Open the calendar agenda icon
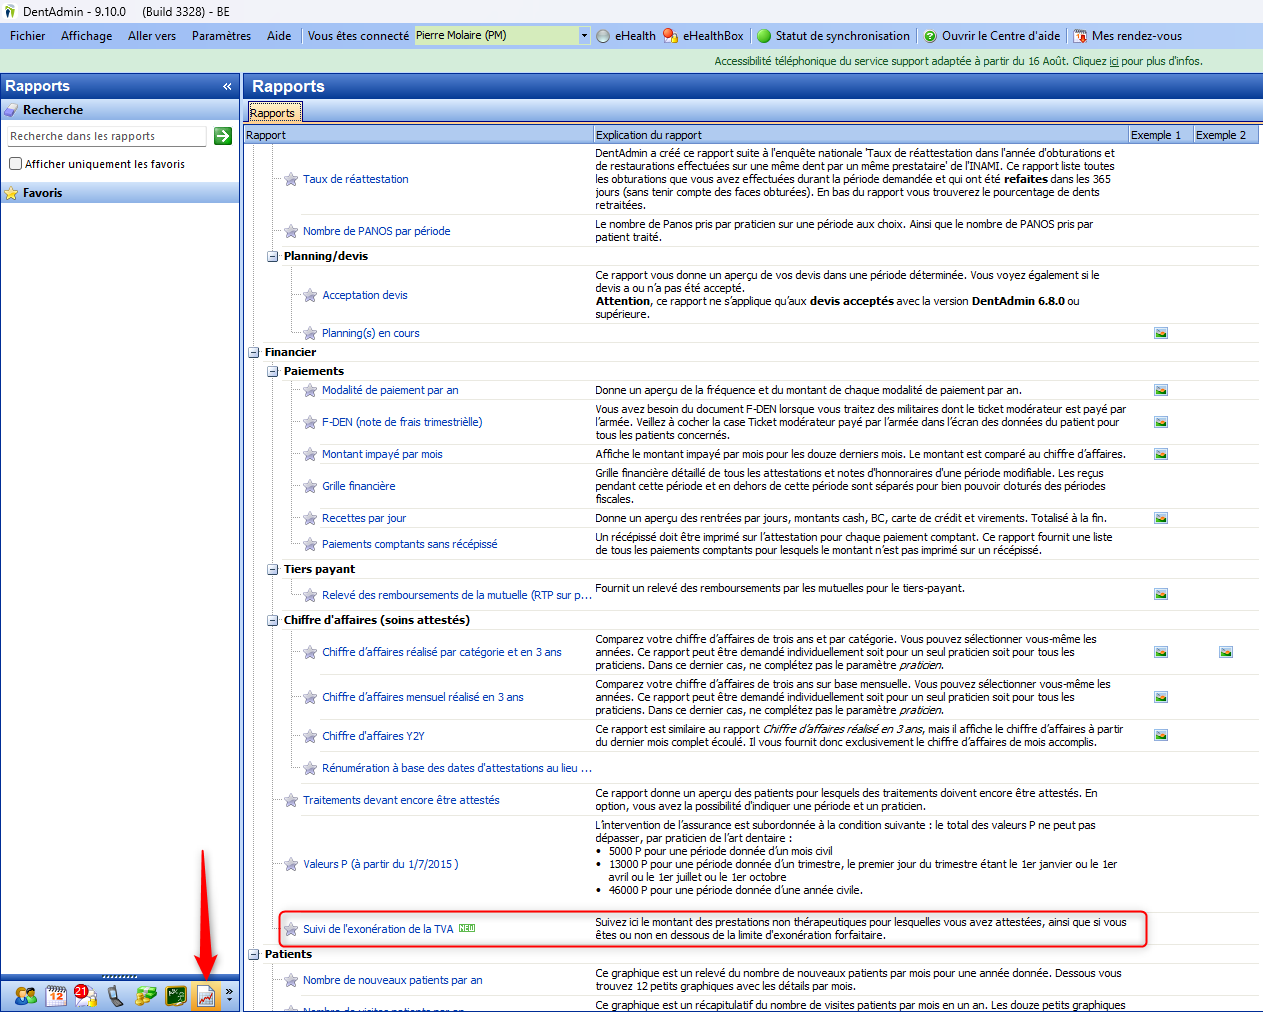This screenshot has width=1263, height=1012. point(56,996)
